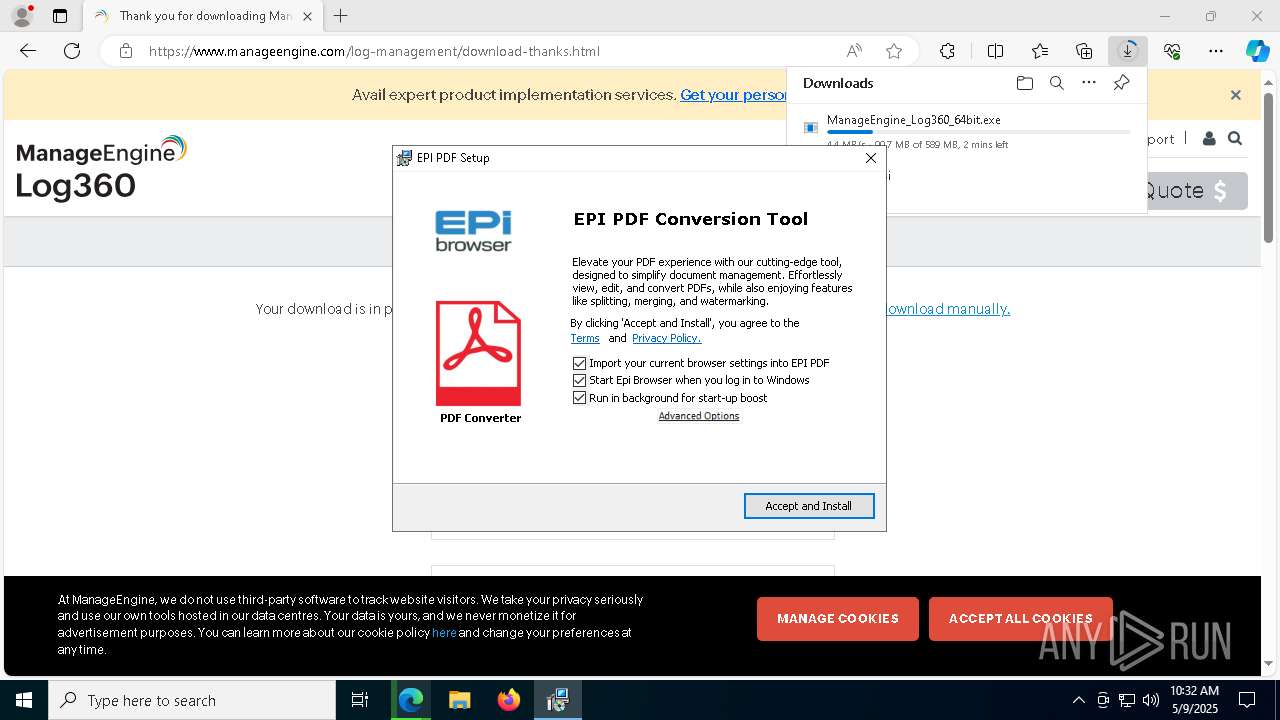Uncheck Import your current browser settings

pos(579,363)
